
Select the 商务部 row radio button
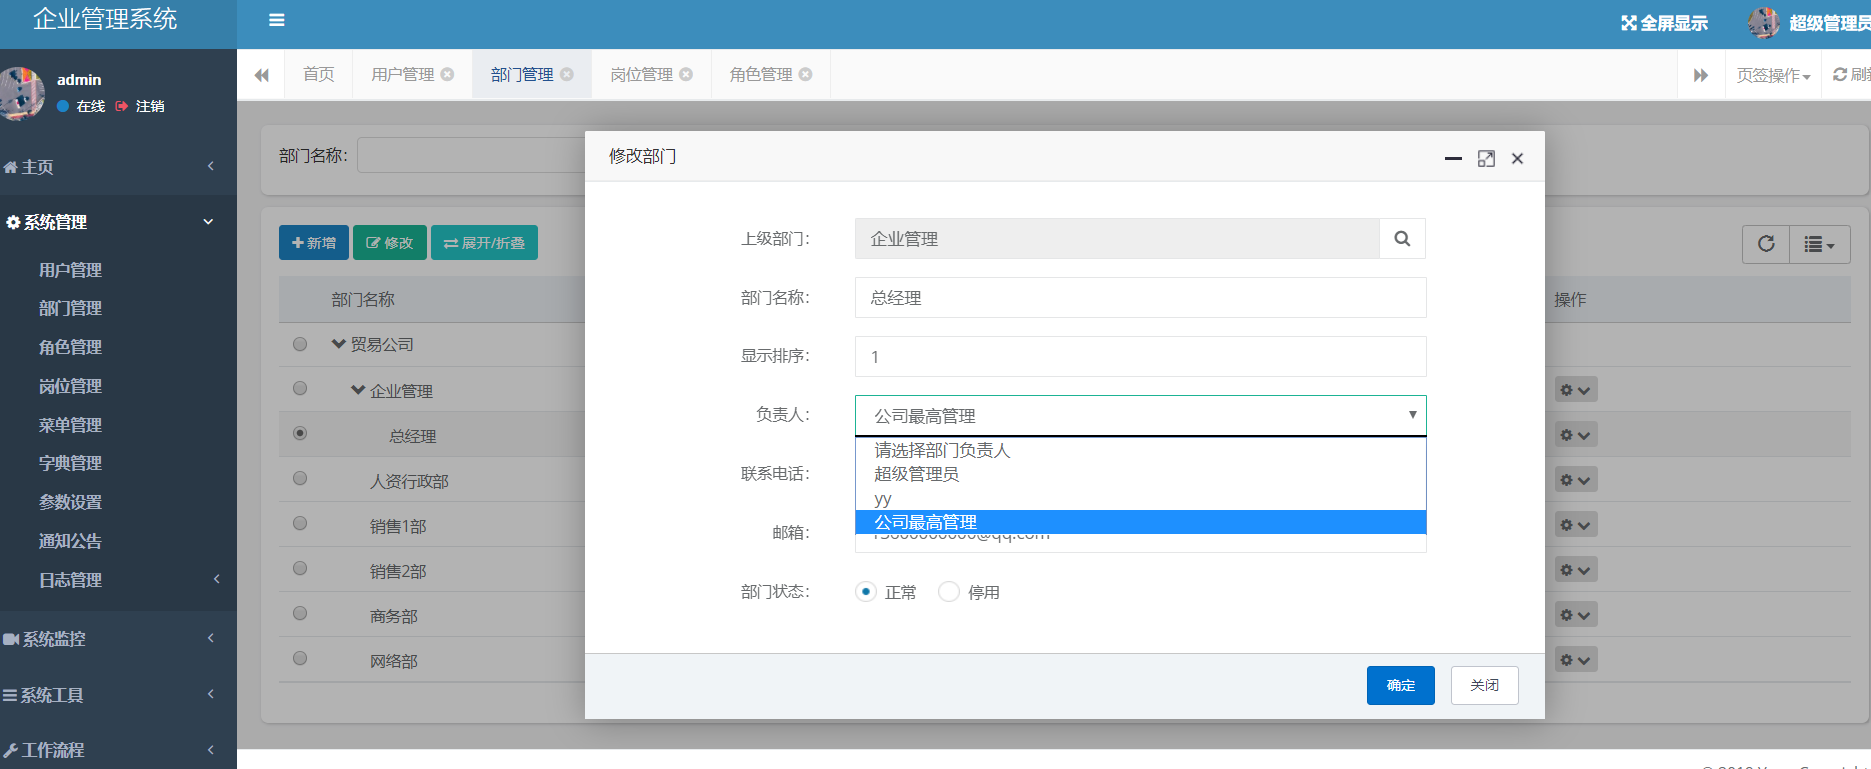point(300,613)
